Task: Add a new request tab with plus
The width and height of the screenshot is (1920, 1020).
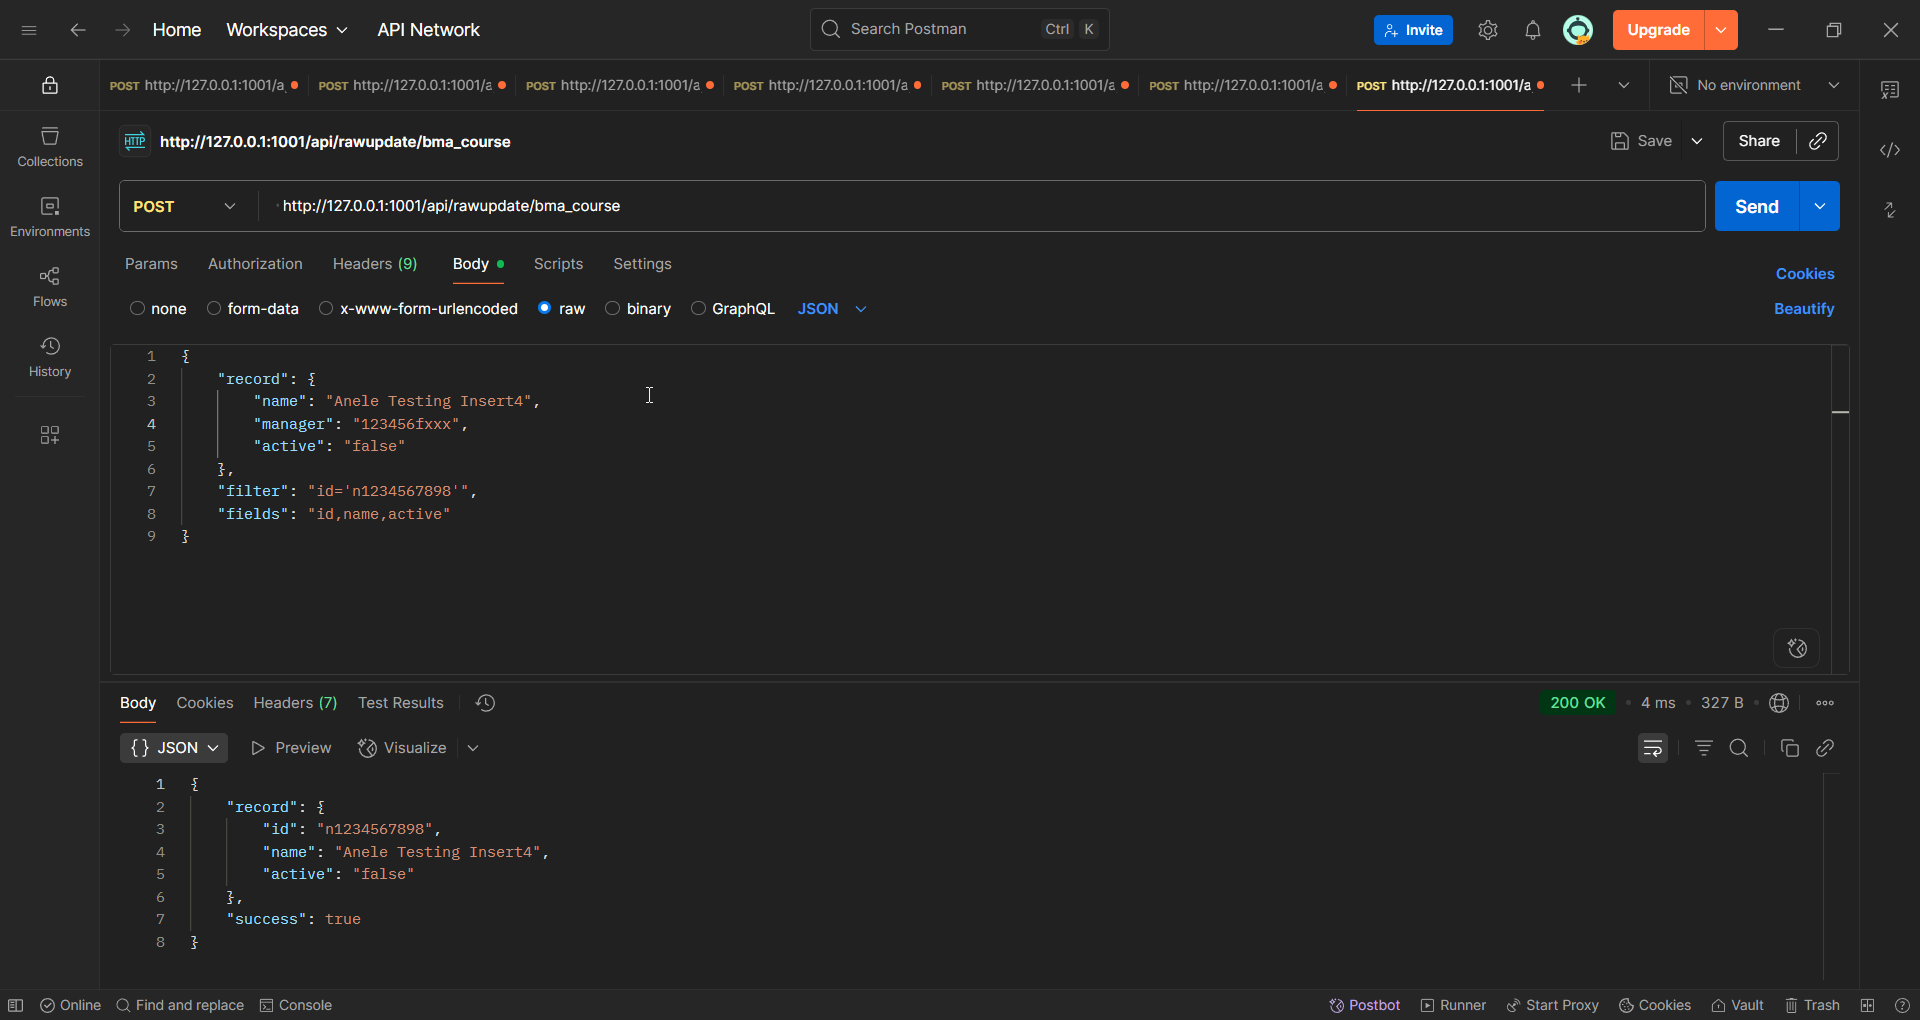Action: point(1579,85)
